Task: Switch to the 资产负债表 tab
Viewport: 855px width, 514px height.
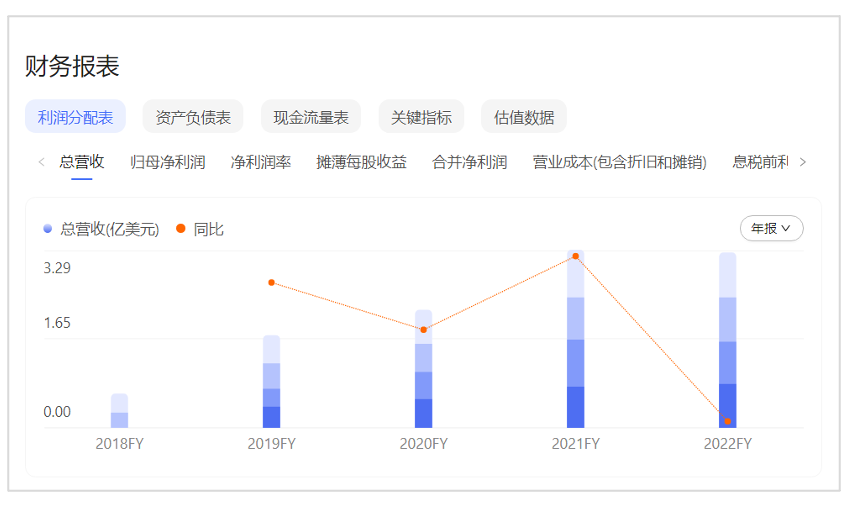Action: (x=193, y=117)
